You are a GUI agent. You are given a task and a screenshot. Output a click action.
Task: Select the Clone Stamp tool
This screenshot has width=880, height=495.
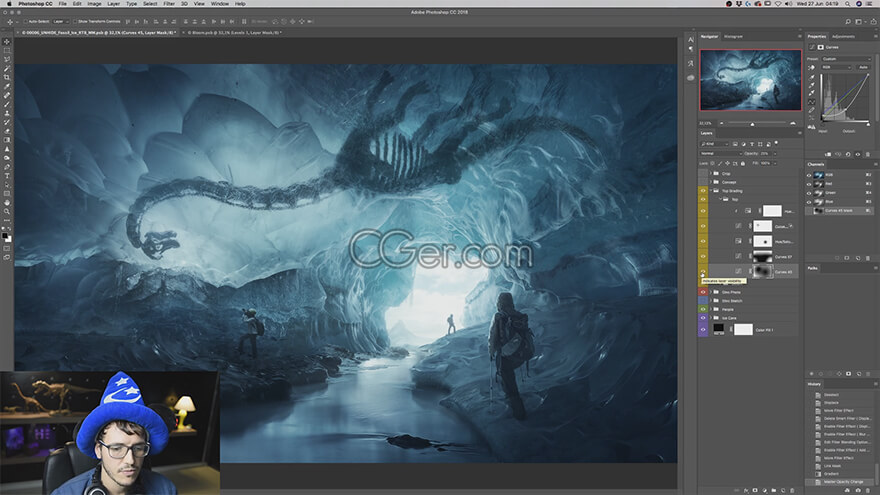(x=7, y=113)
